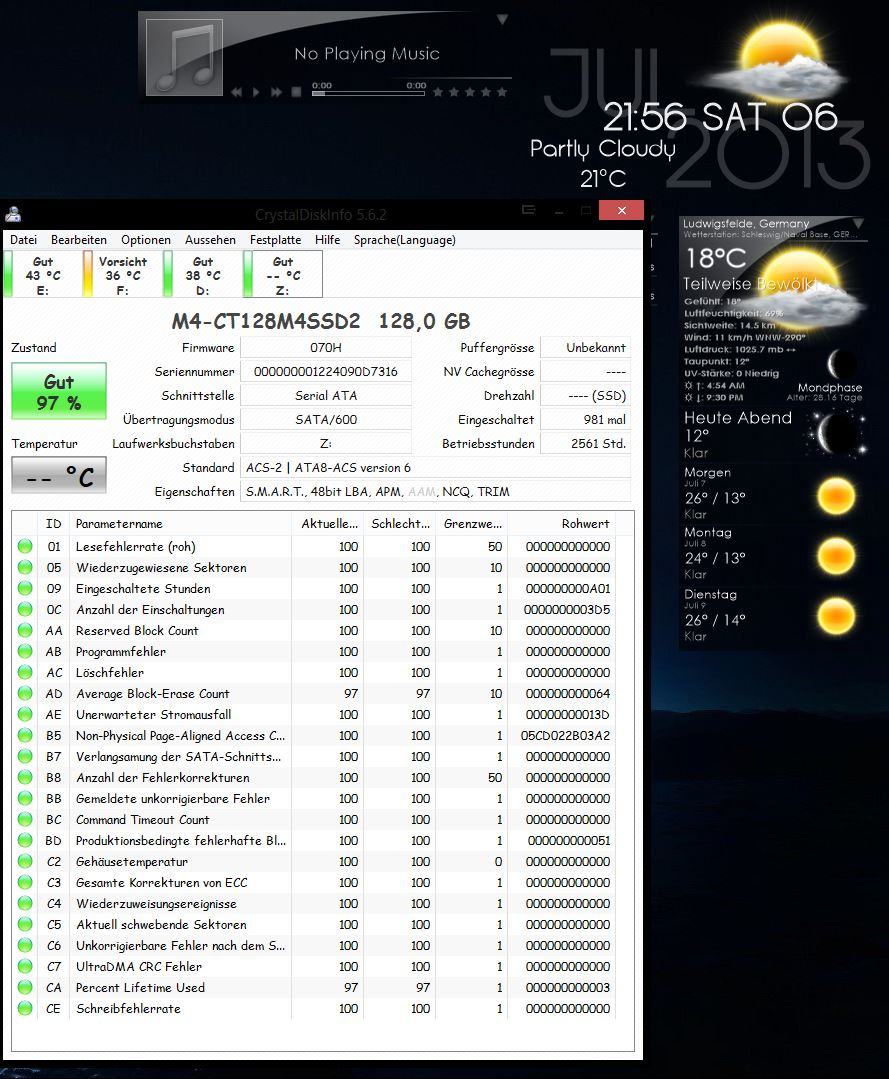Screen dimensions: 889x1079
Task: Click the Heute Abend moon icon
Action: click(x=837, y=434)
